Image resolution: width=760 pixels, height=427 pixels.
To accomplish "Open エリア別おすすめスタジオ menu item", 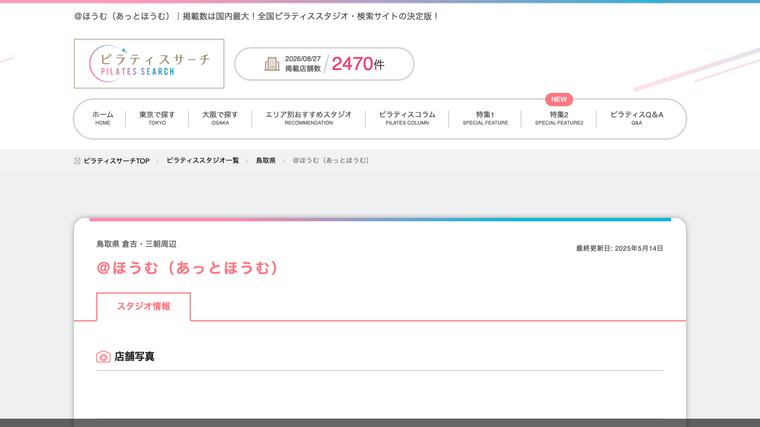I will click(x=309, y=118).
